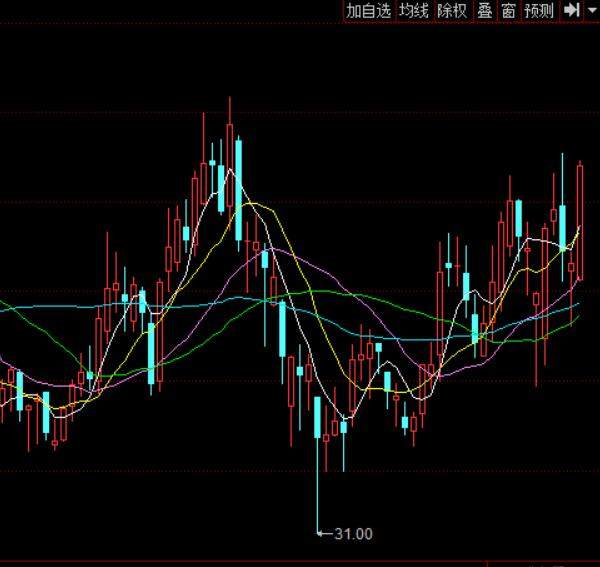Viewport: 600px width, 567px height.
Task: Enable the 叠 overlay comparison
Action: [x=485, y=11]
